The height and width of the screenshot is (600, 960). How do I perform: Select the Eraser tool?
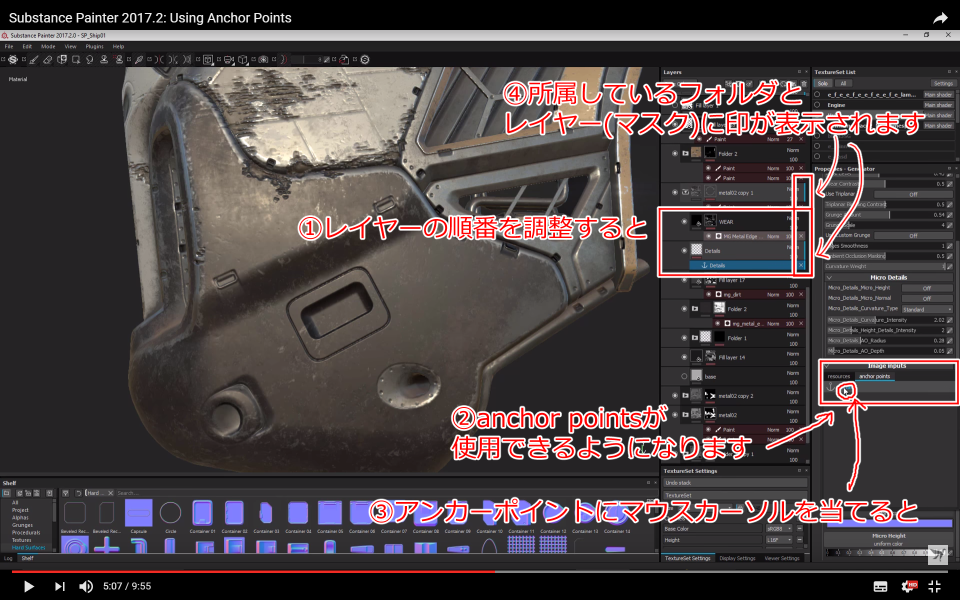(48, 59)
